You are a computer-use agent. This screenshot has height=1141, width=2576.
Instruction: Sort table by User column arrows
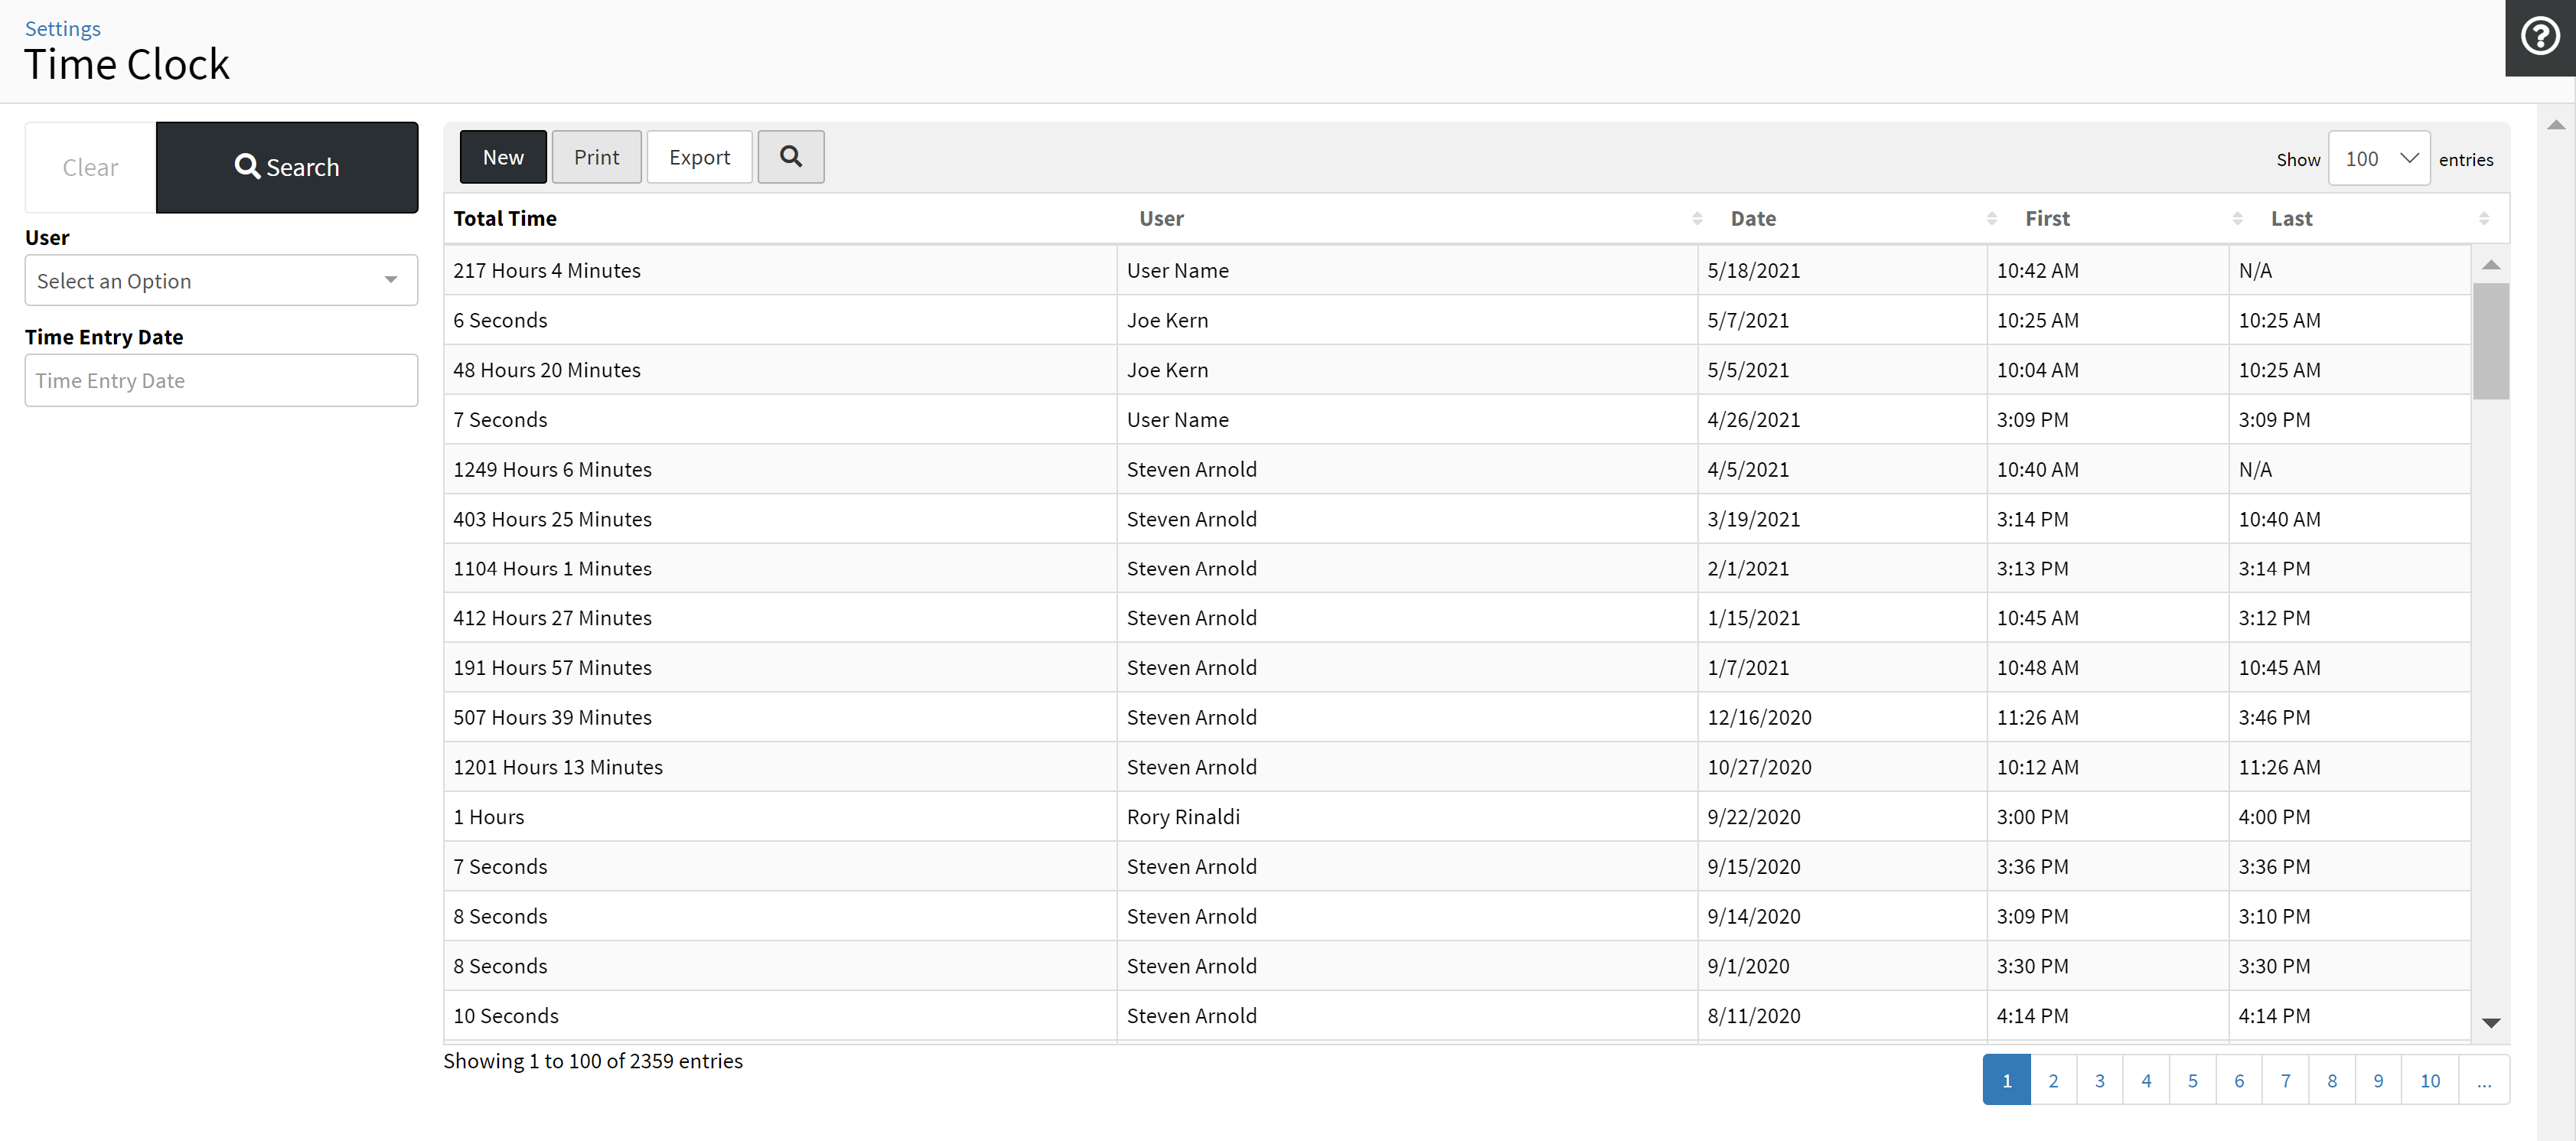[x=1696, y=219]
